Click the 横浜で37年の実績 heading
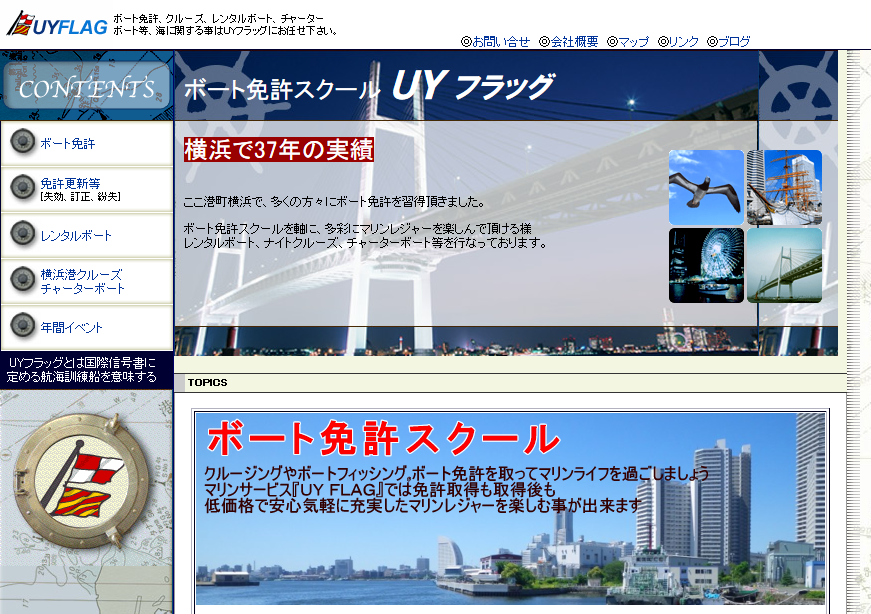Screen dimensions: 871x614 279,150
